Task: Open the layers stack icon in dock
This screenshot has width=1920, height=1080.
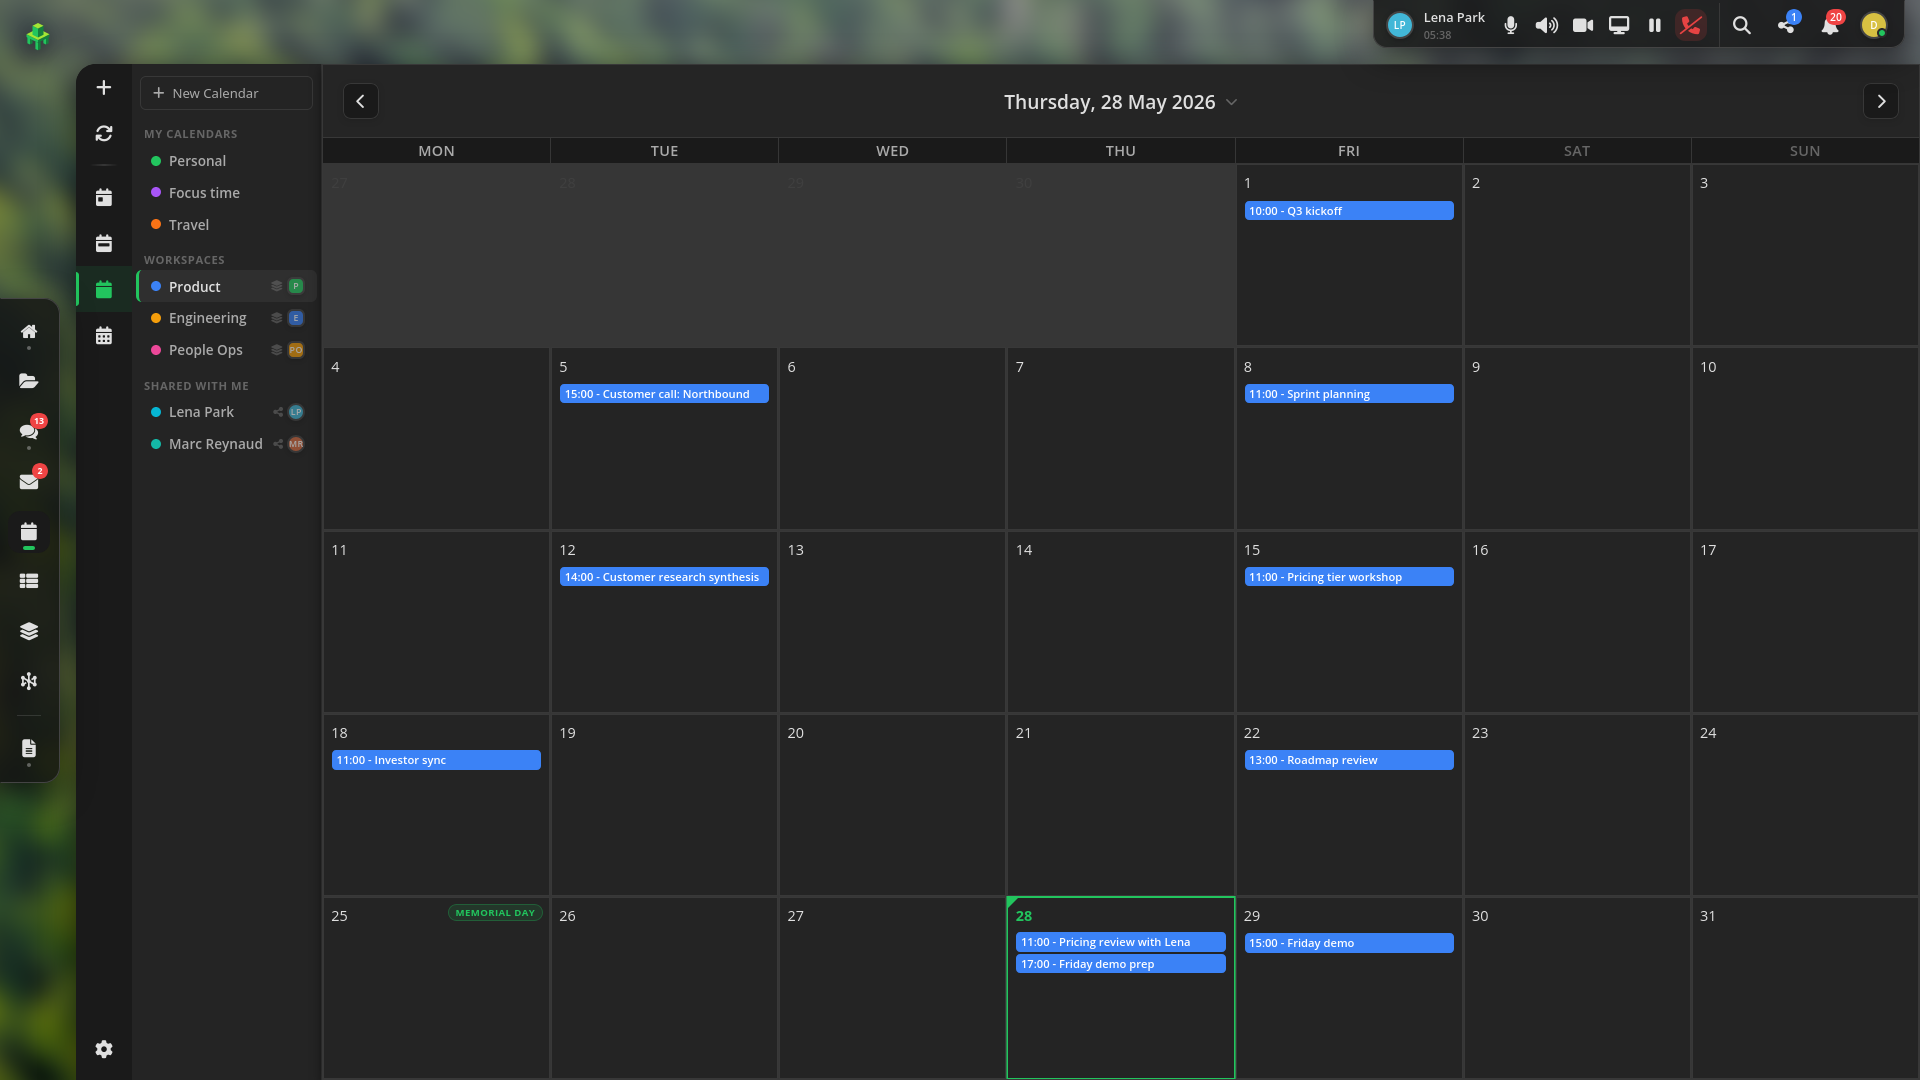Action: (x=29, y=631)
